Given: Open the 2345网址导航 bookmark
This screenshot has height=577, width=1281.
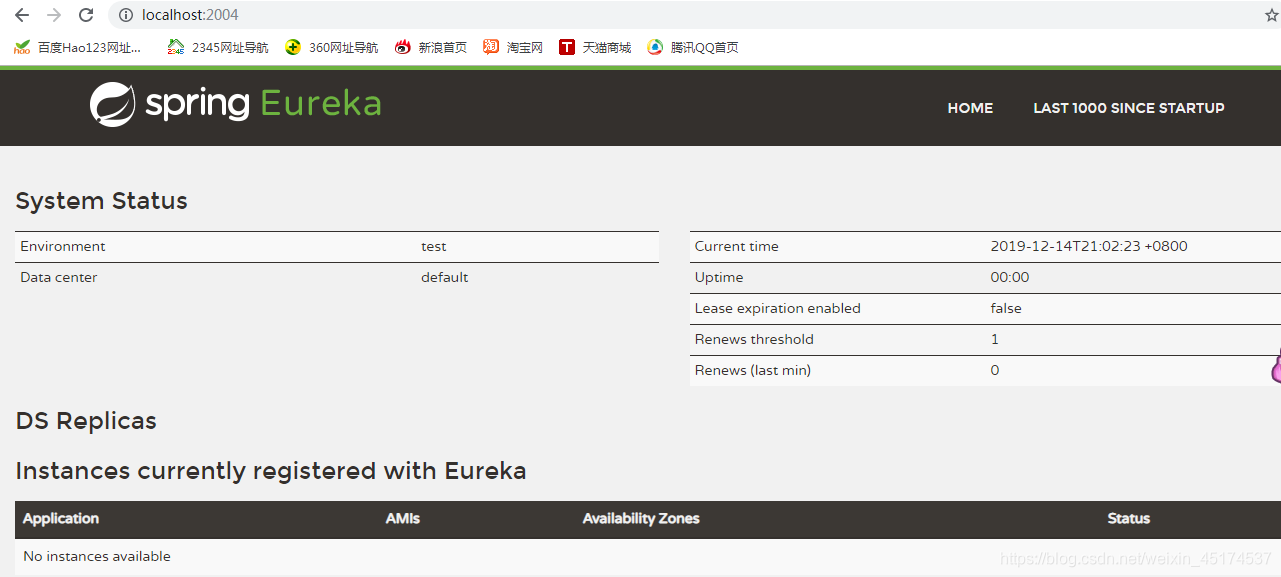Looking at the screenshot, I should point(218,47).
